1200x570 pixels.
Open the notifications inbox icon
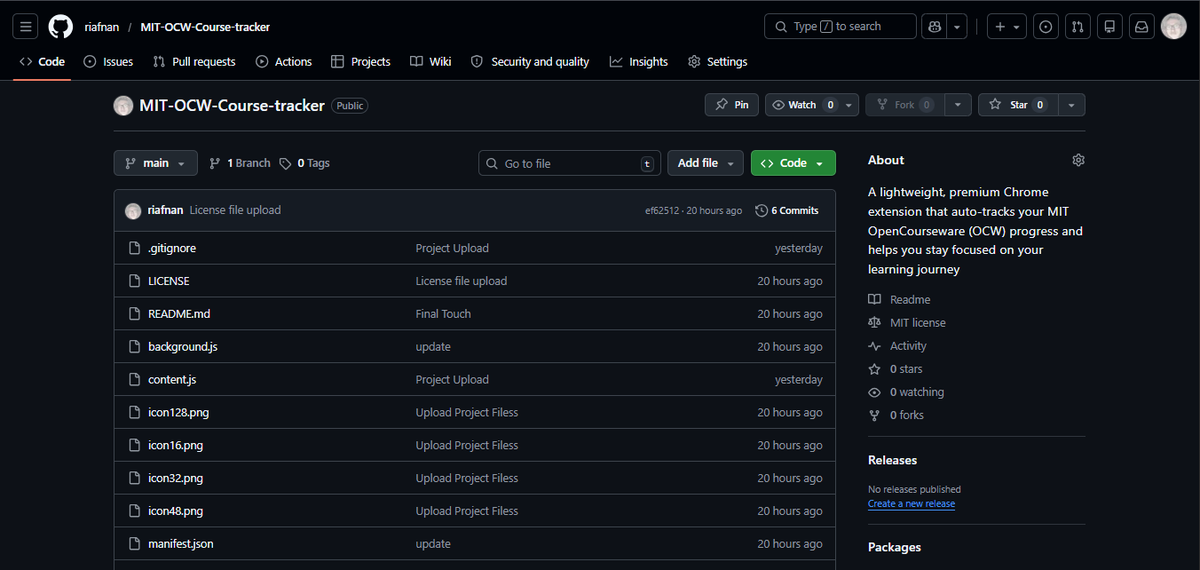1141,27
